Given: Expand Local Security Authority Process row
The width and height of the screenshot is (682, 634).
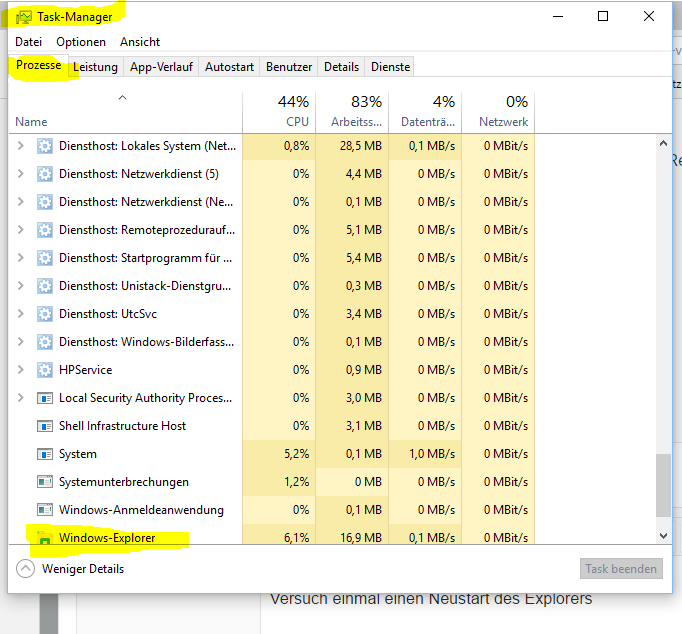Looking at the screenshot, I should click(x=20, y=397).
